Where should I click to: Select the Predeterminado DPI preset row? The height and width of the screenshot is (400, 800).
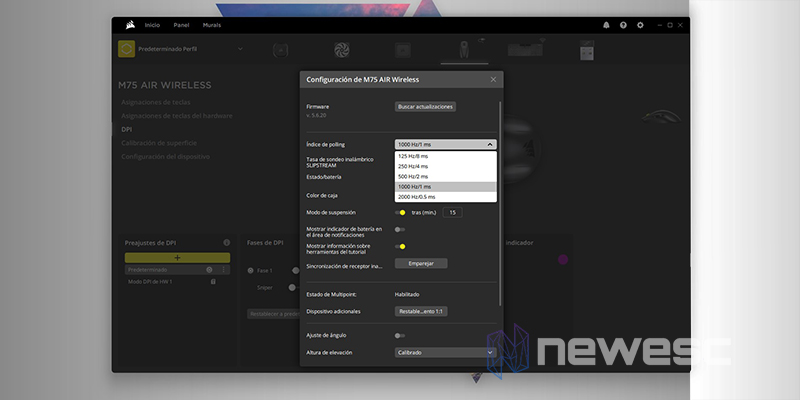point(177,269)
